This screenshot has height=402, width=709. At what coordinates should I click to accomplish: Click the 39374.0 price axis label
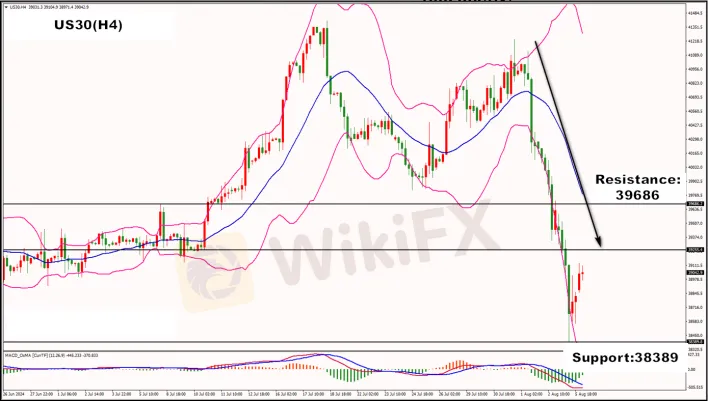click(x=694, y=237)
